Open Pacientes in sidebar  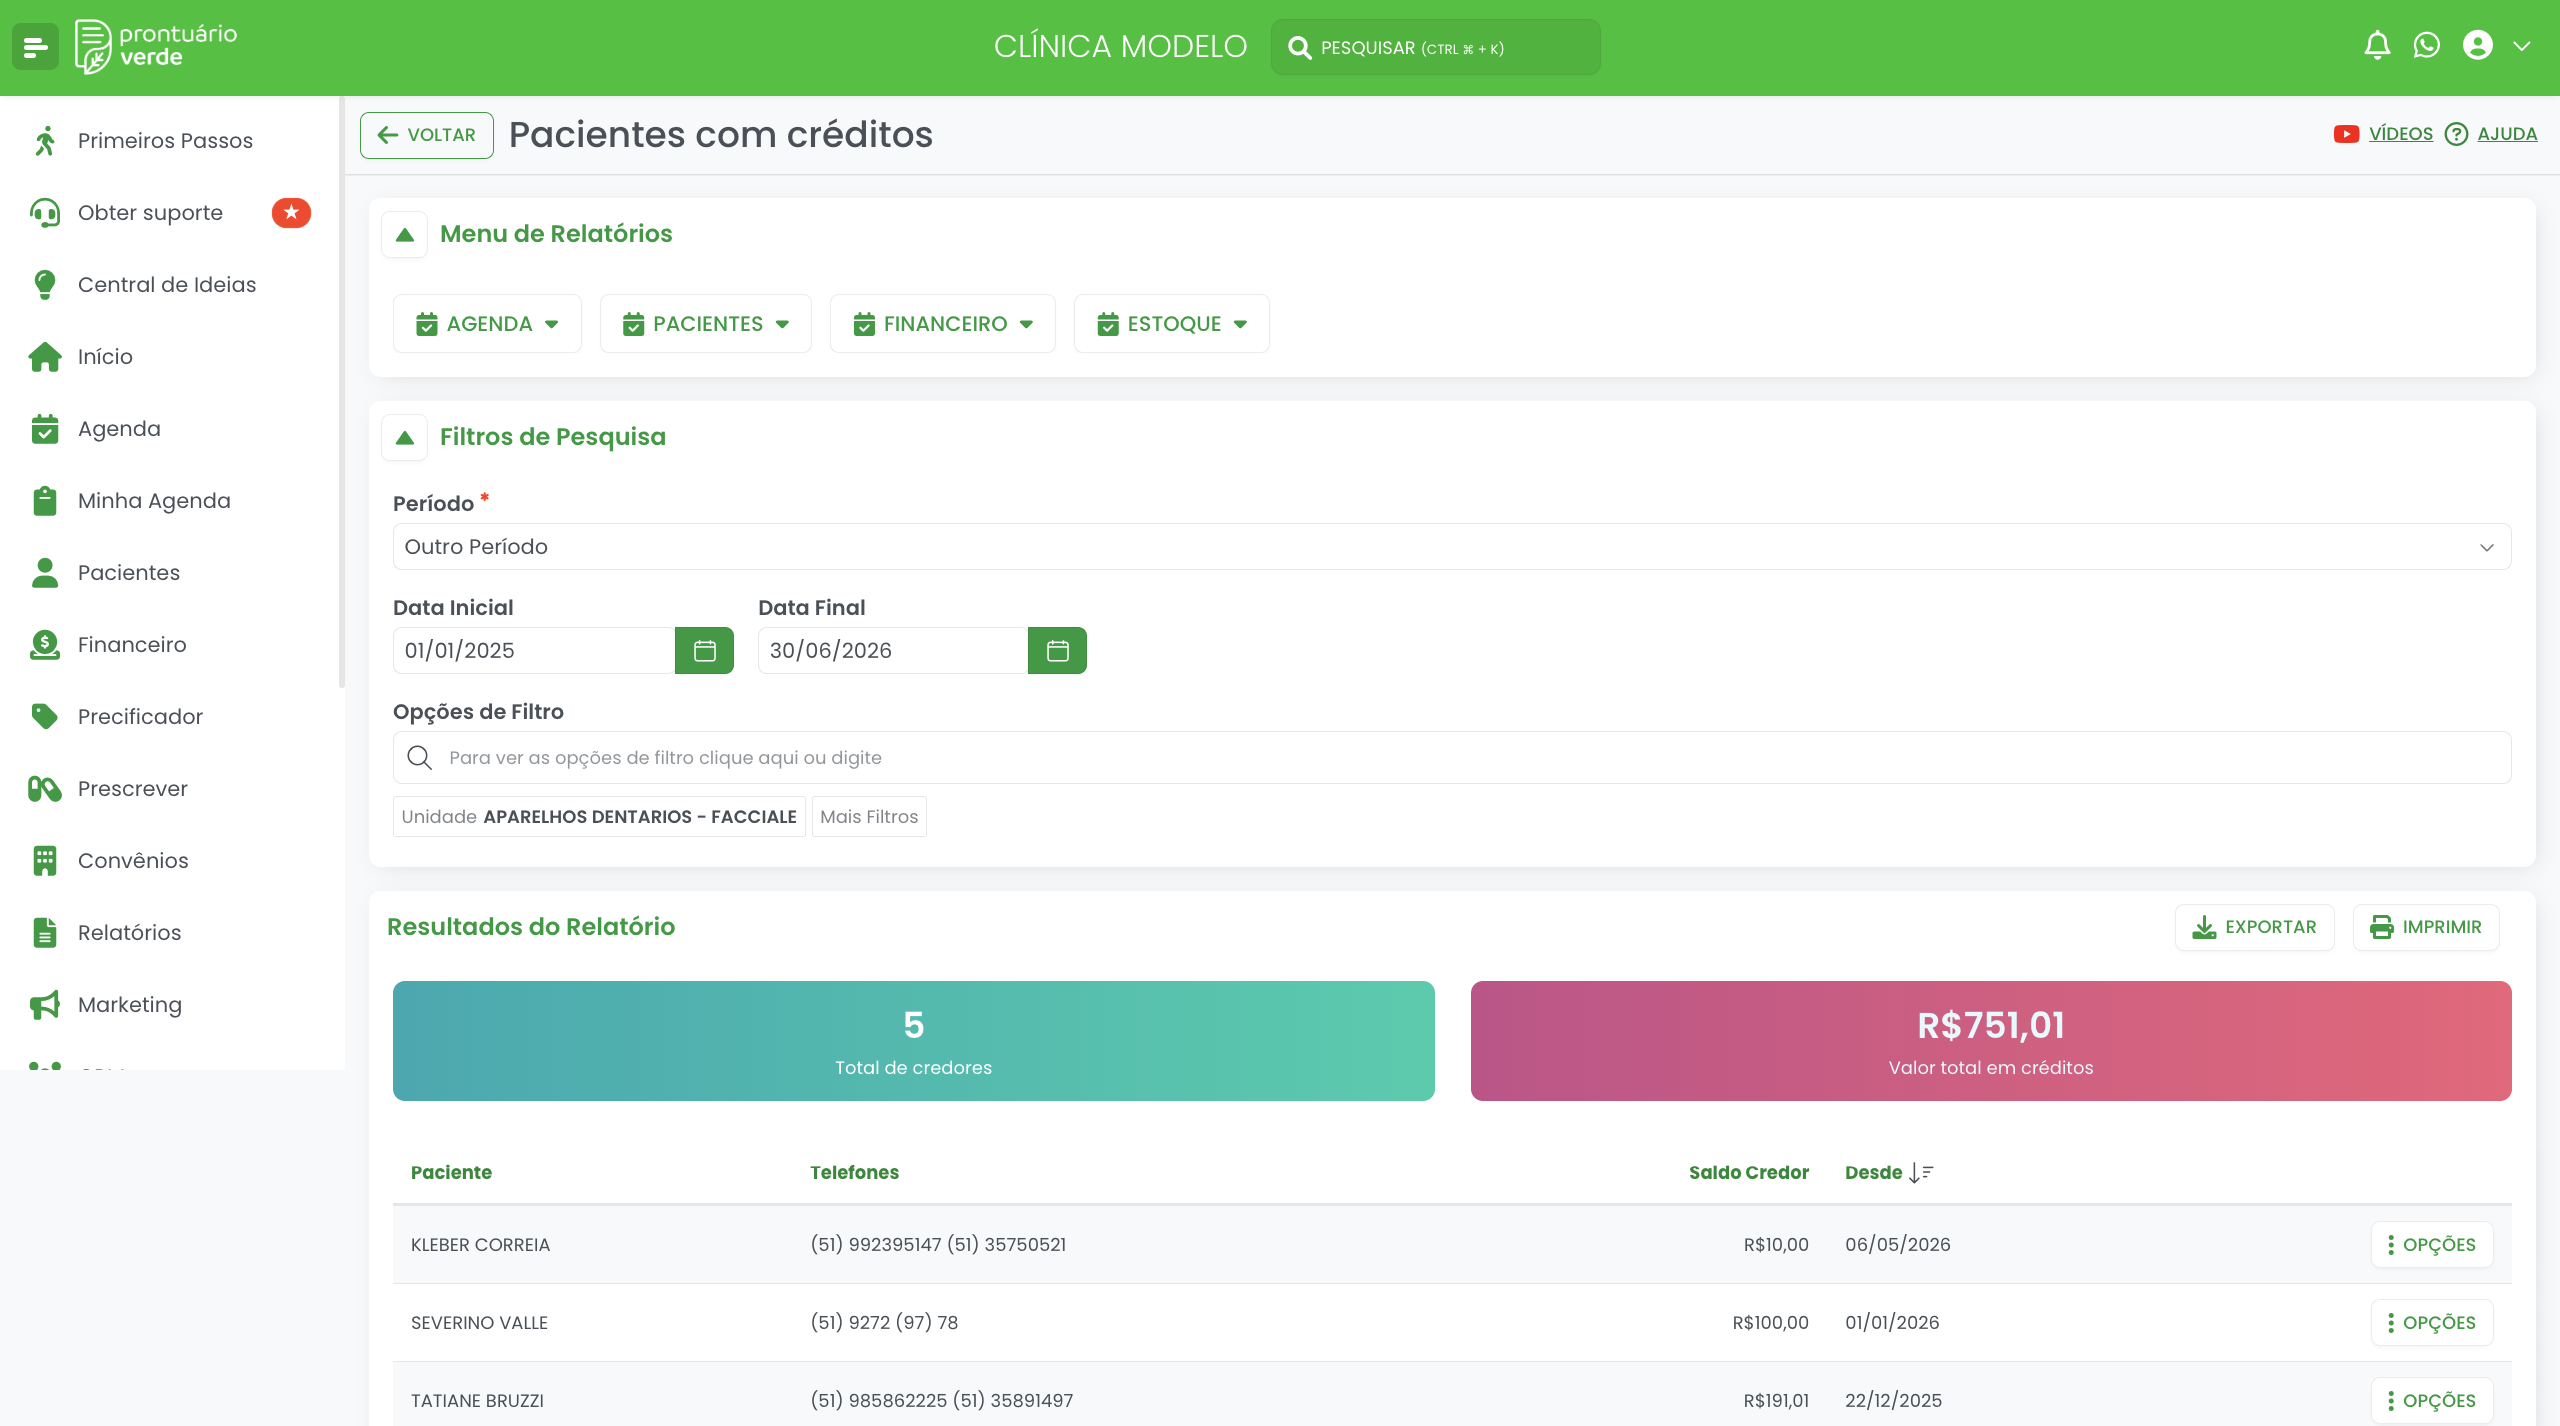129,573
